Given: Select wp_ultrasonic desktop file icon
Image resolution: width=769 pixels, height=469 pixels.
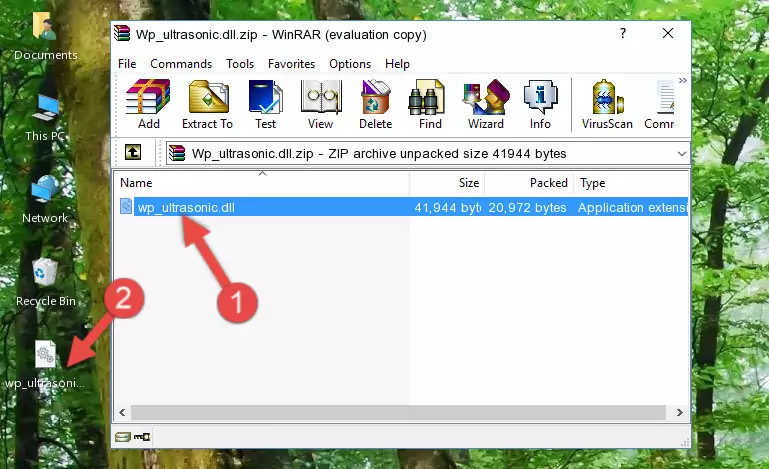Looking at the screenshot, I should tap(45, 365).
